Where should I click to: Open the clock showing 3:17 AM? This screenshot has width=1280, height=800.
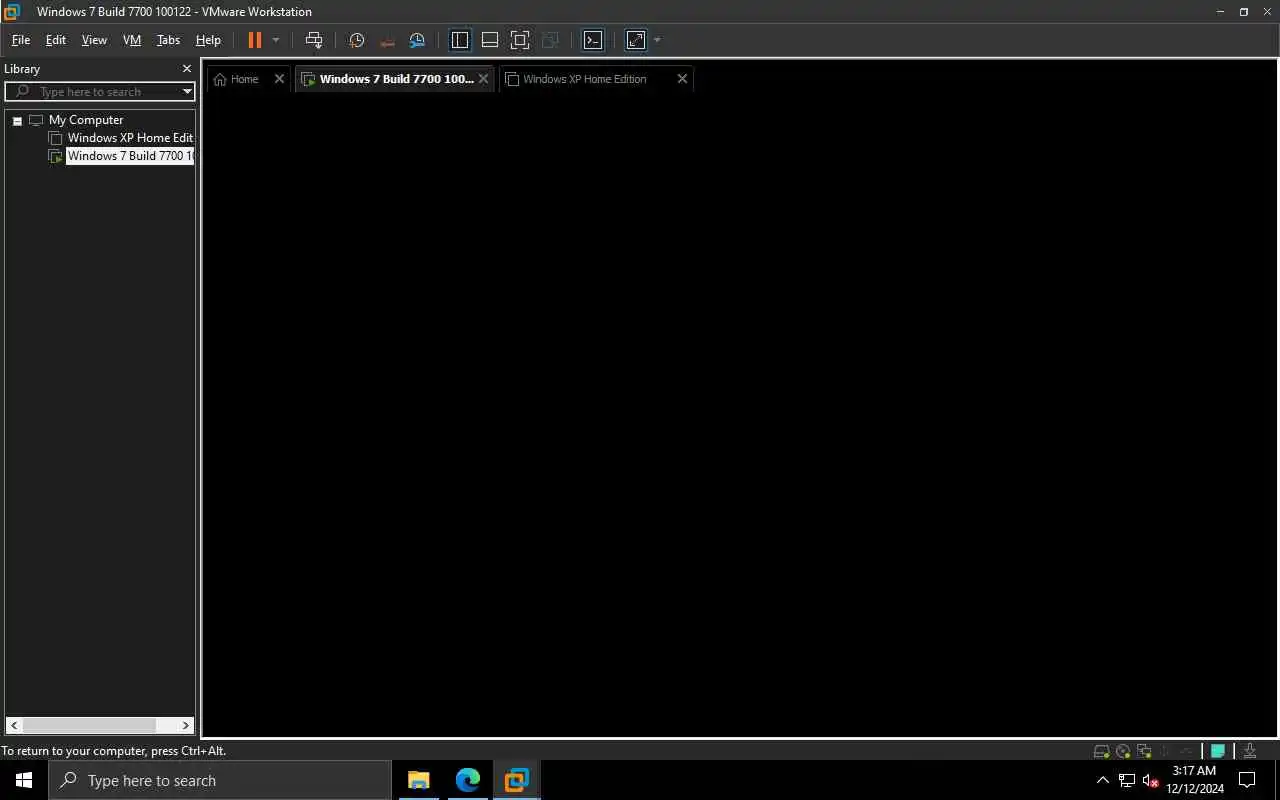[1195, 780]
